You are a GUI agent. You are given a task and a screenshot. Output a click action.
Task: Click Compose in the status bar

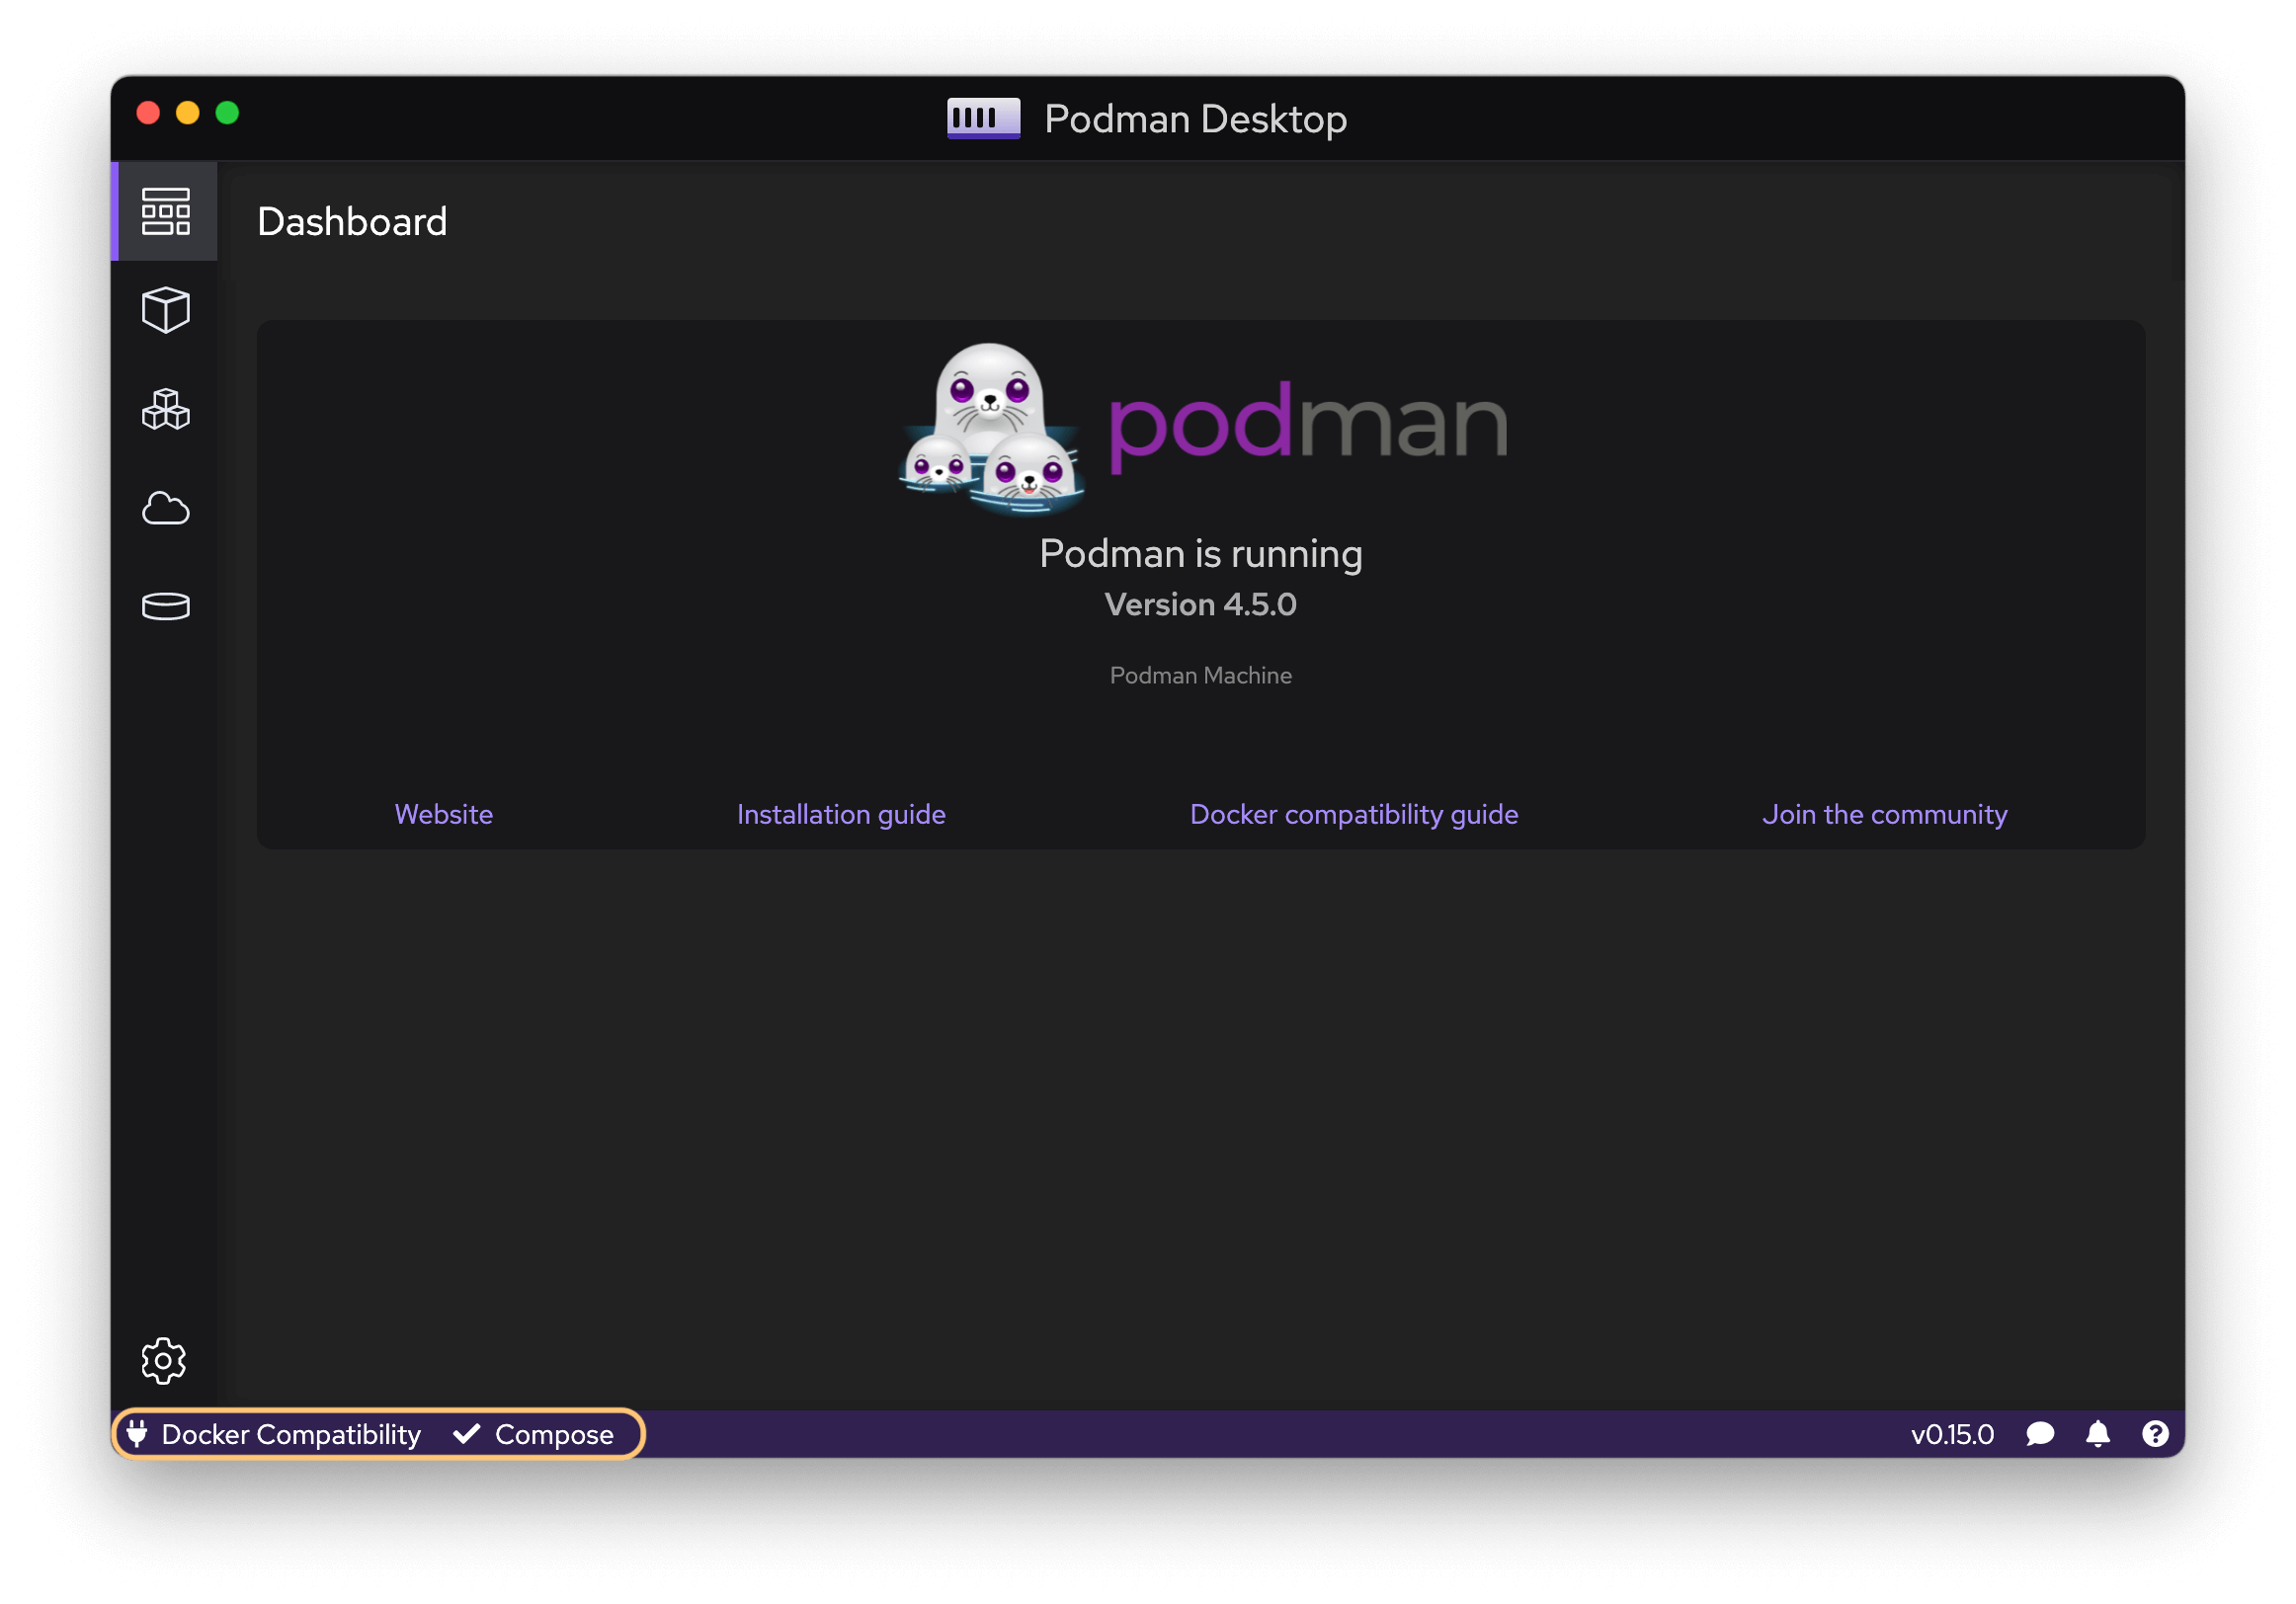point(554,1434)
